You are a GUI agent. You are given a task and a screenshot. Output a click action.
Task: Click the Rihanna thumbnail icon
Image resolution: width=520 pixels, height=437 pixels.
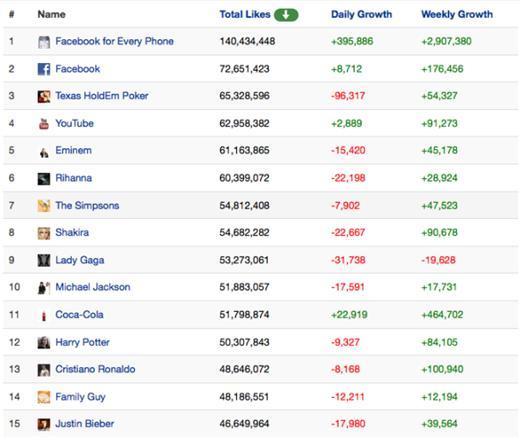click(44, 179)
